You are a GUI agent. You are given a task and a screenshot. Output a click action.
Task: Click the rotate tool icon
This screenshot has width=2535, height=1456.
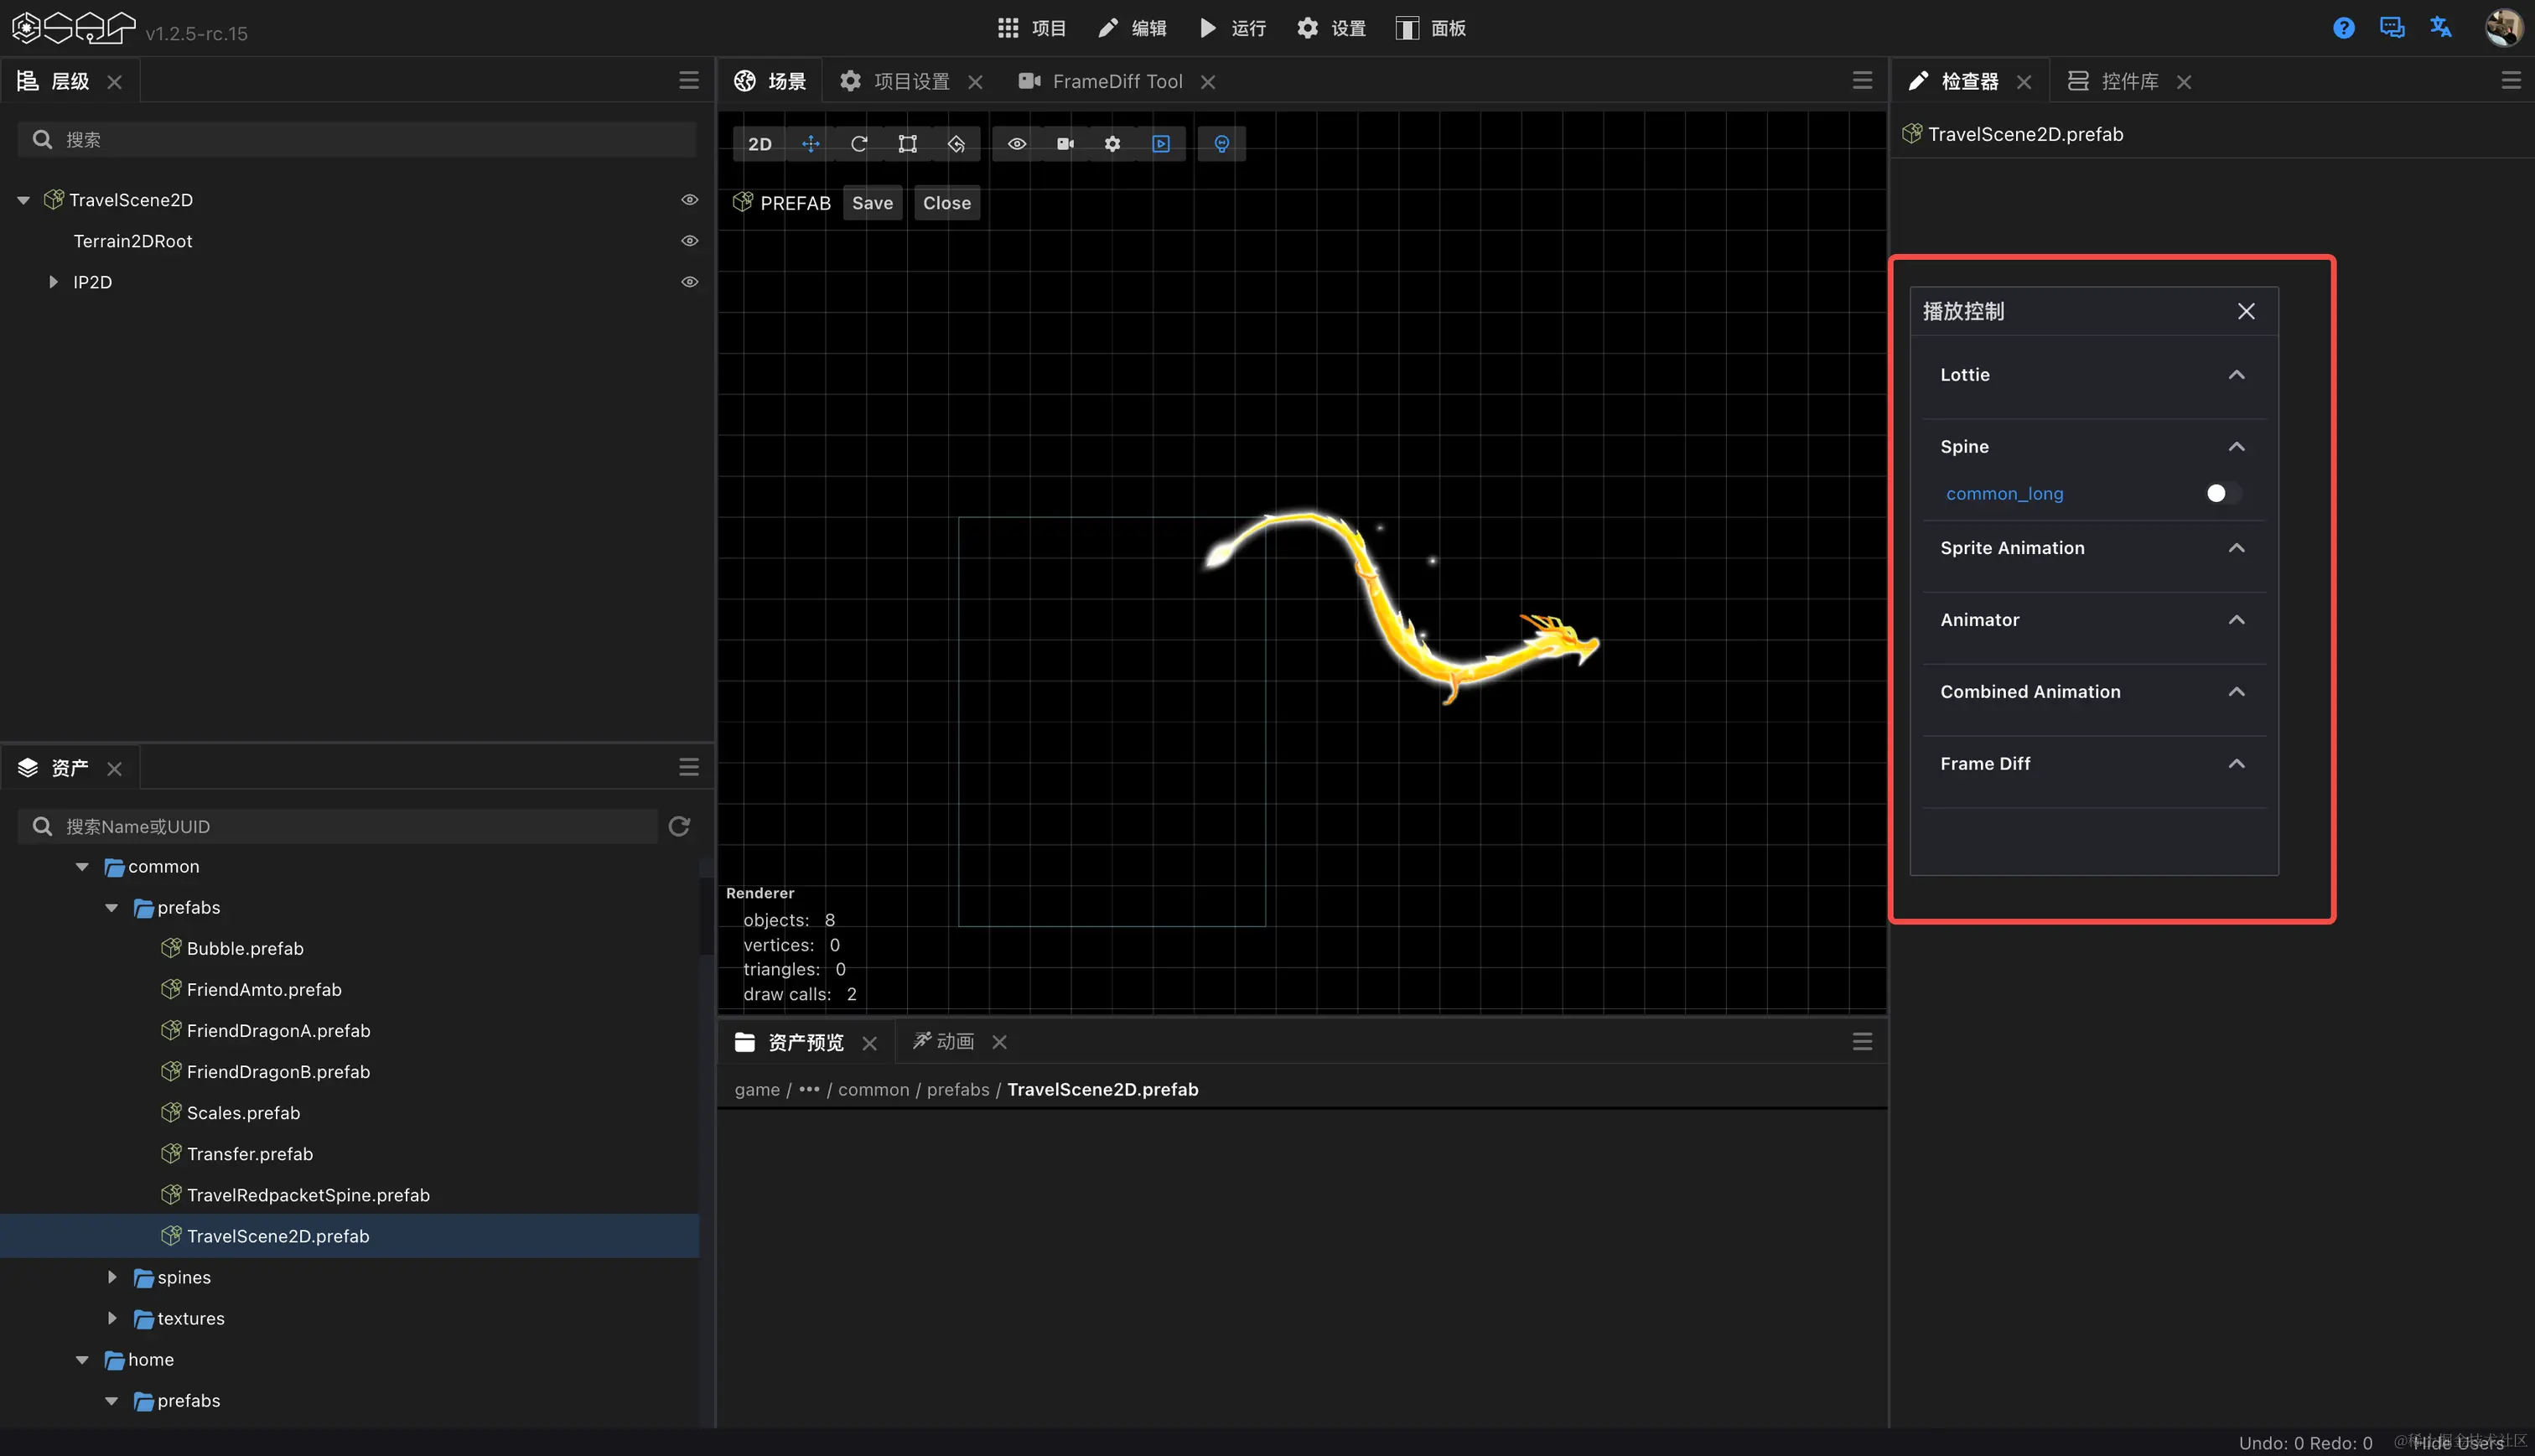(x=858, y=142)
